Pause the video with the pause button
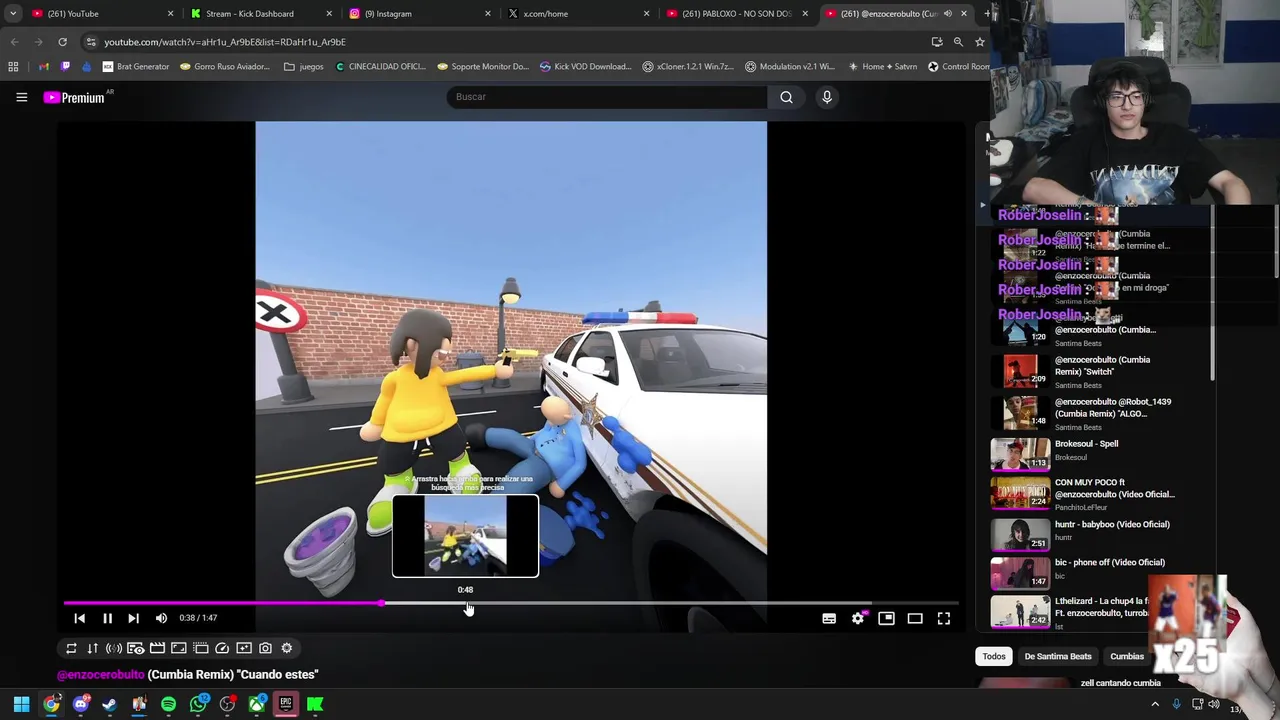 click(x=107, y=618)
